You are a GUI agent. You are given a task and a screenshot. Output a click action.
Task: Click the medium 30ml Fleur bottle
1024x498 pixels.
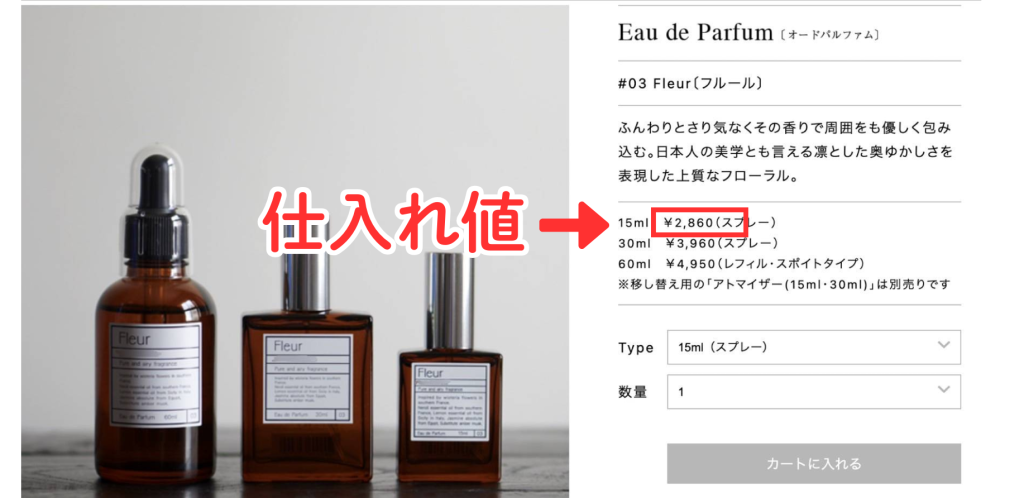pyautogui.click(x=308, y=366)
